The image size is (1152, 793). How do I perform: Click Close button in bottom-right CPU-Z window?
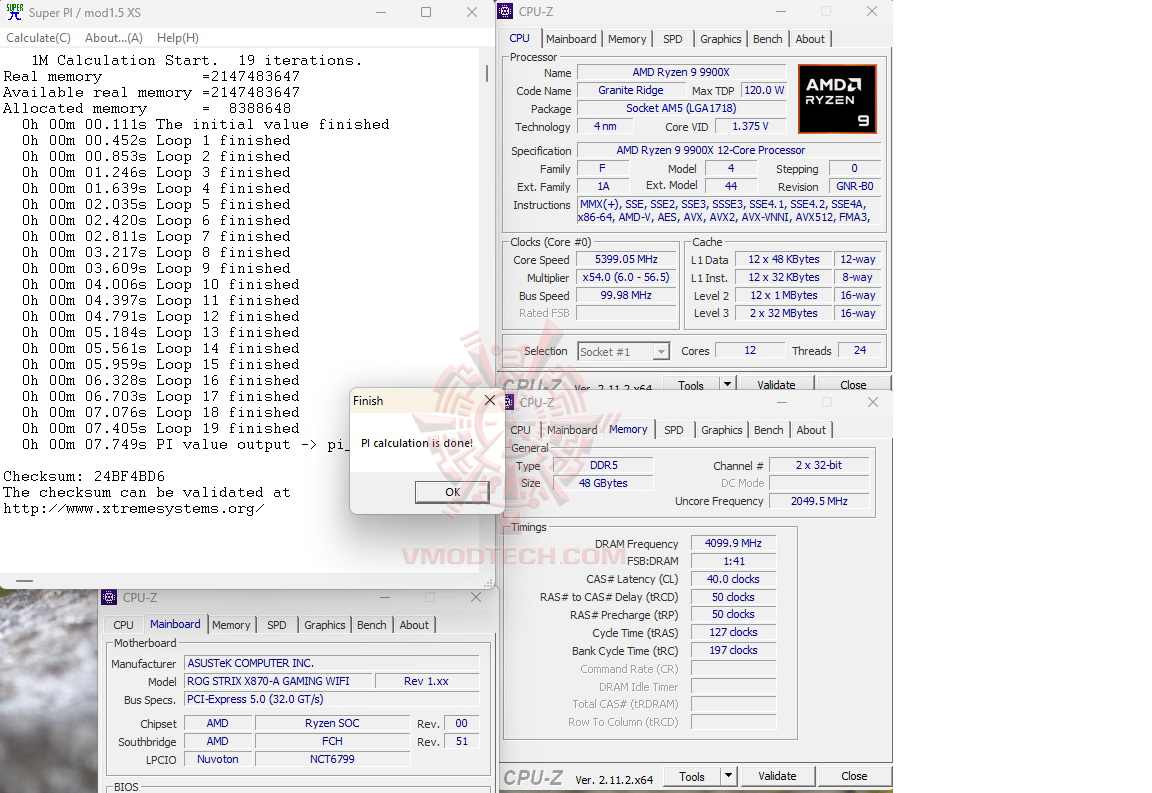[x=854, y=776]
